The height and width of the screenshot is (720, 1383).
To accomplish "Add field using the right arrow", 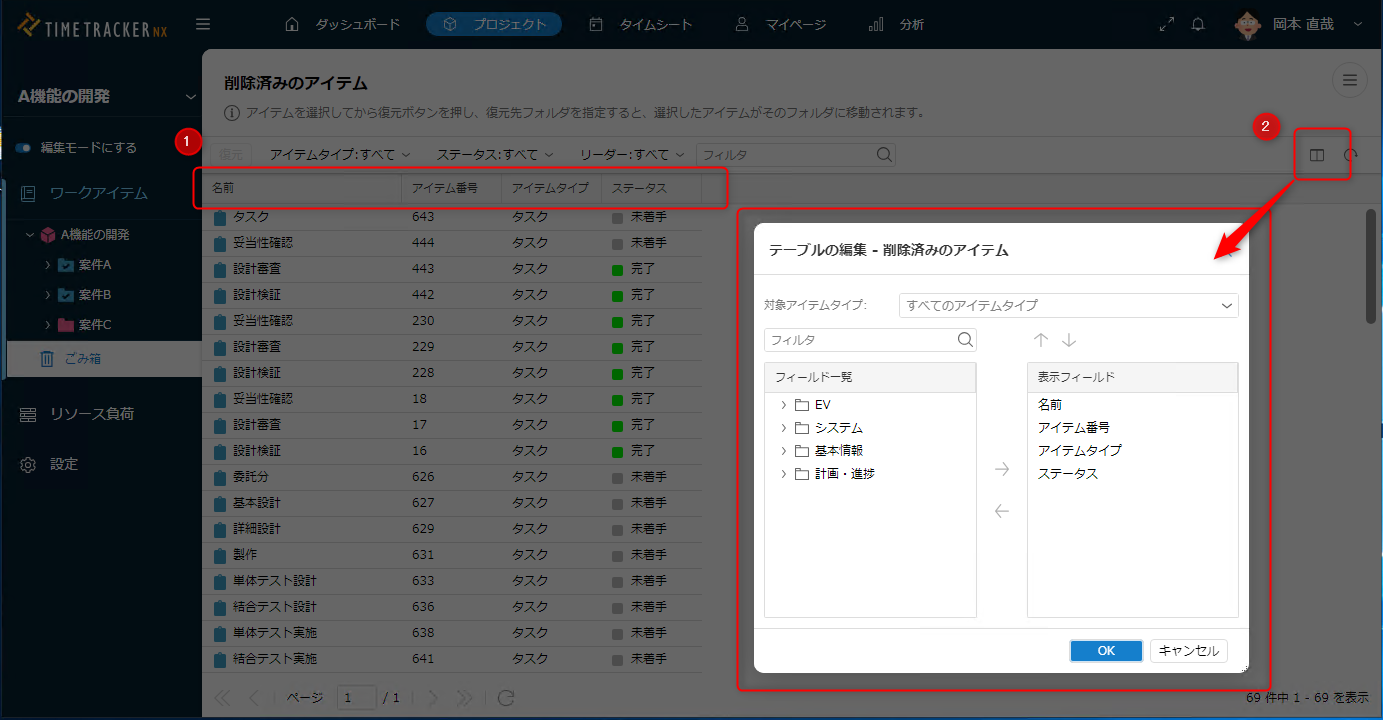I will (1002, 469).
